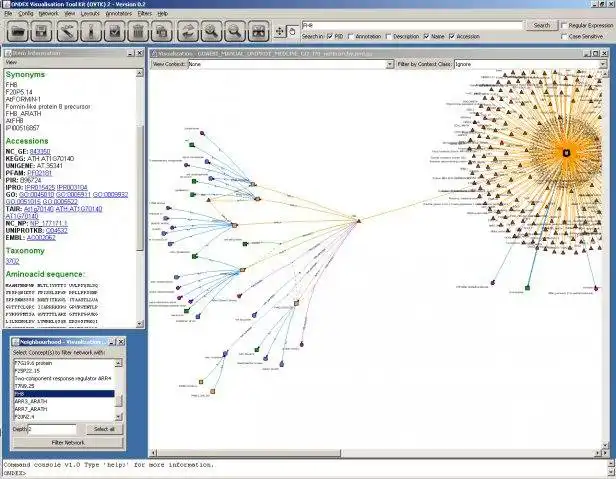616x479 pixels.
Task: Click the search text input field
Action: 412,25
